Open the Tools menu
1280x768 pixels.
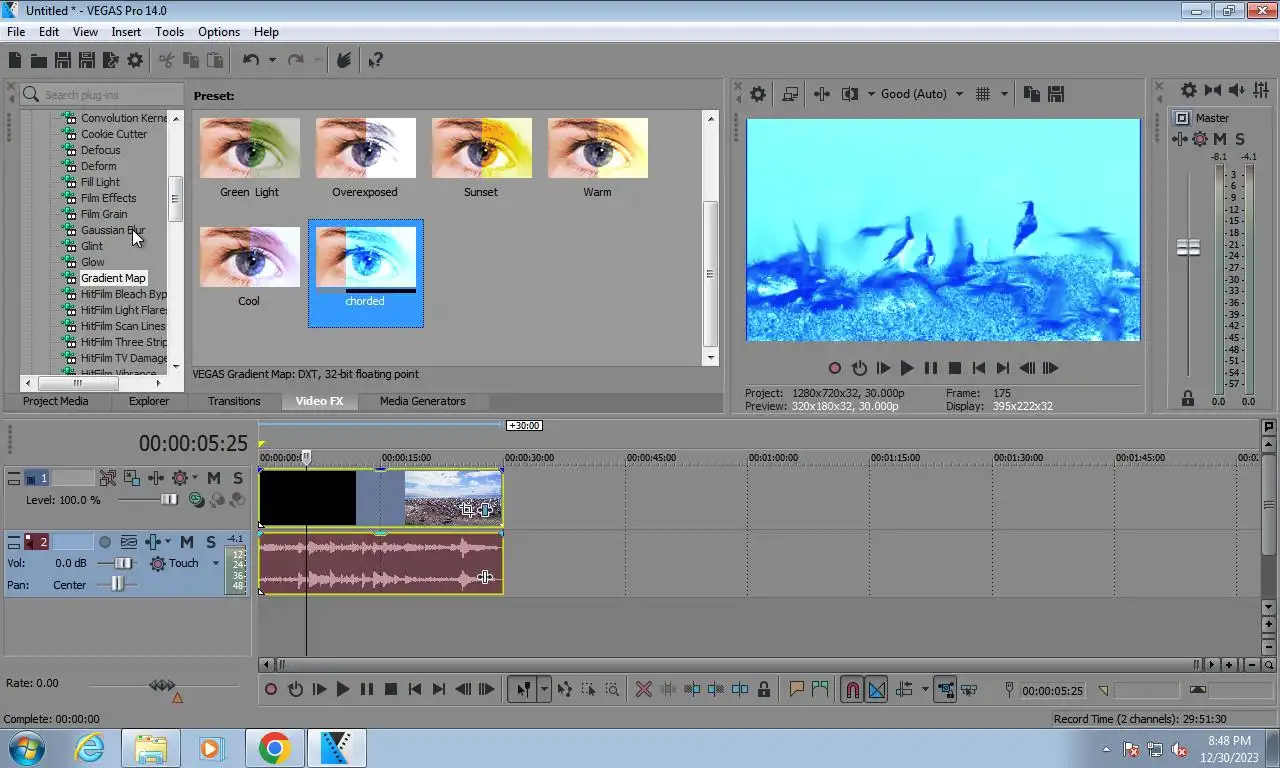169,32
